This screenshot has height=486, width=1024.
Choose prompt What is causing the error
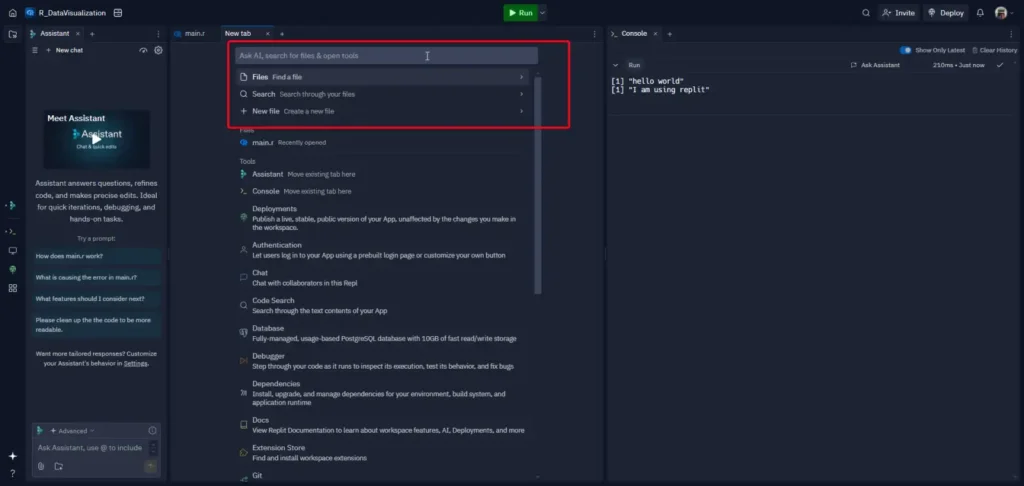coord(97,278)
